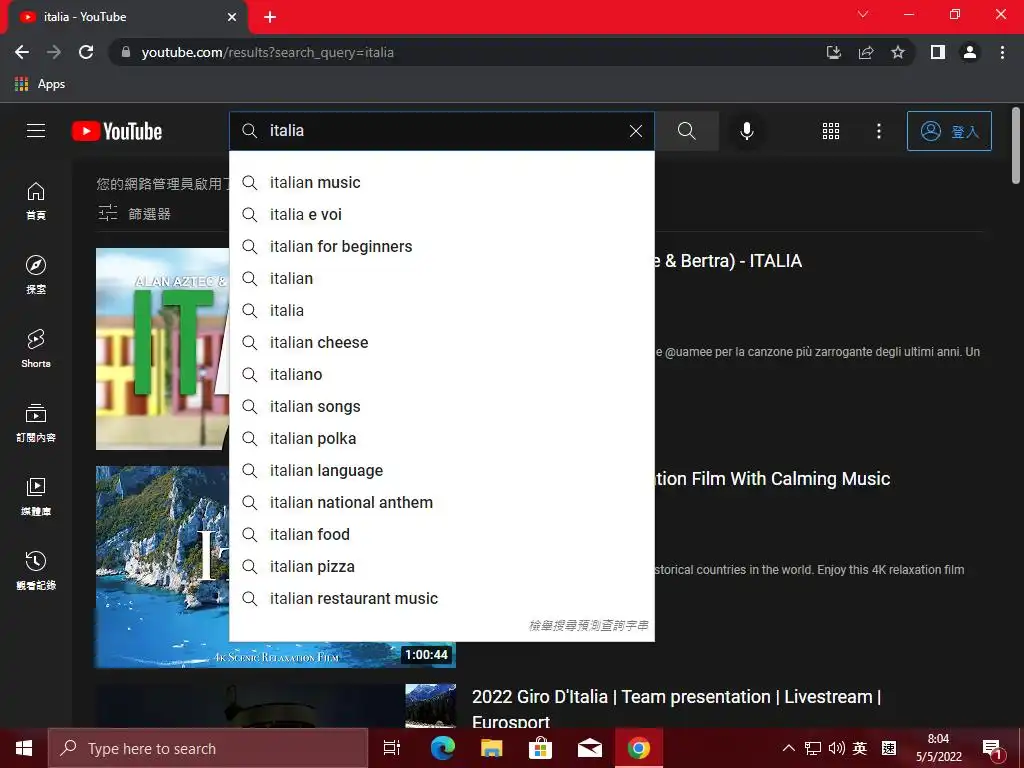Open the 篩選器 filters button
This screenshot has width=1024, height=768.
pos(135,214)
